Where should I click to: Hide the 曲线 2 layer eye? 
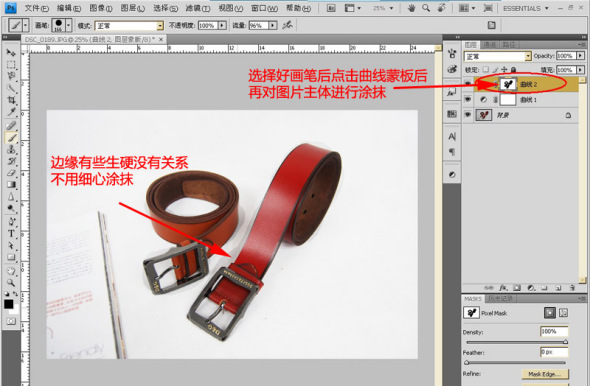click(468, 84)
